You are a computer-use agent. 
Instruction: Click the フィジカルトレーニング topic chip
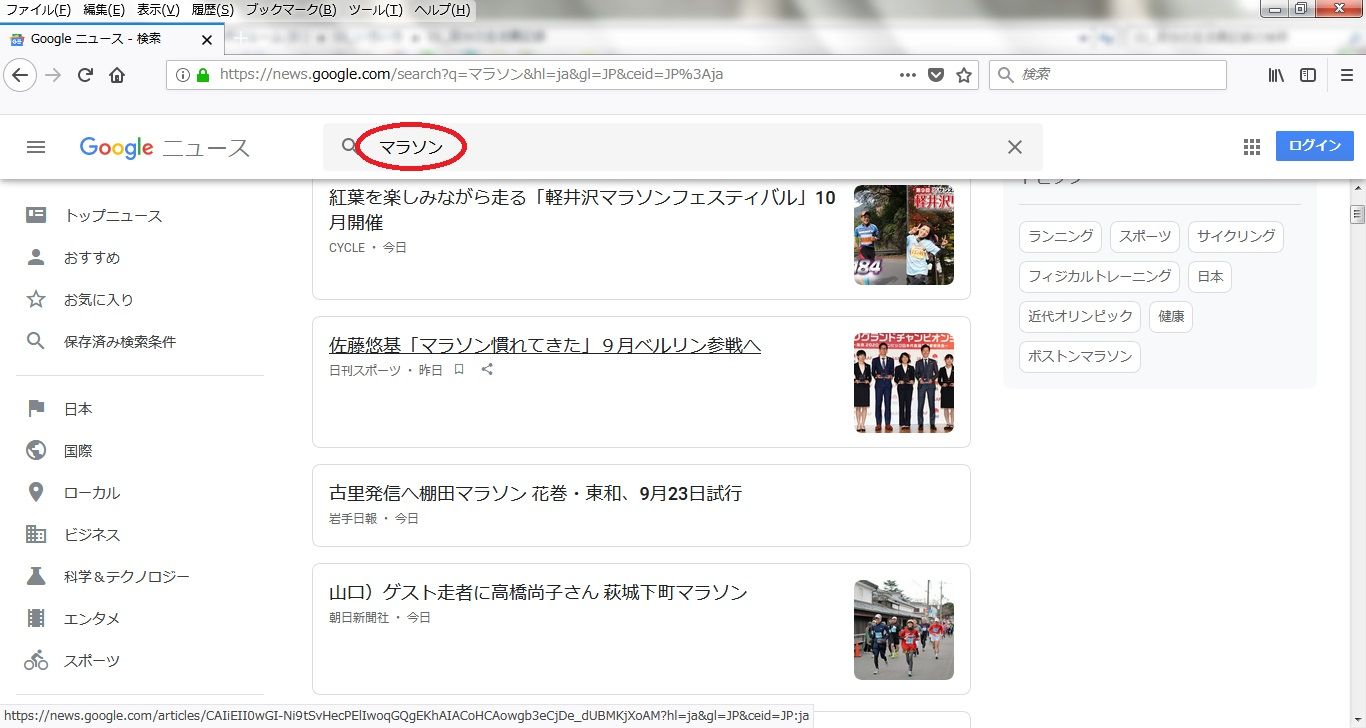(1100, 276)
